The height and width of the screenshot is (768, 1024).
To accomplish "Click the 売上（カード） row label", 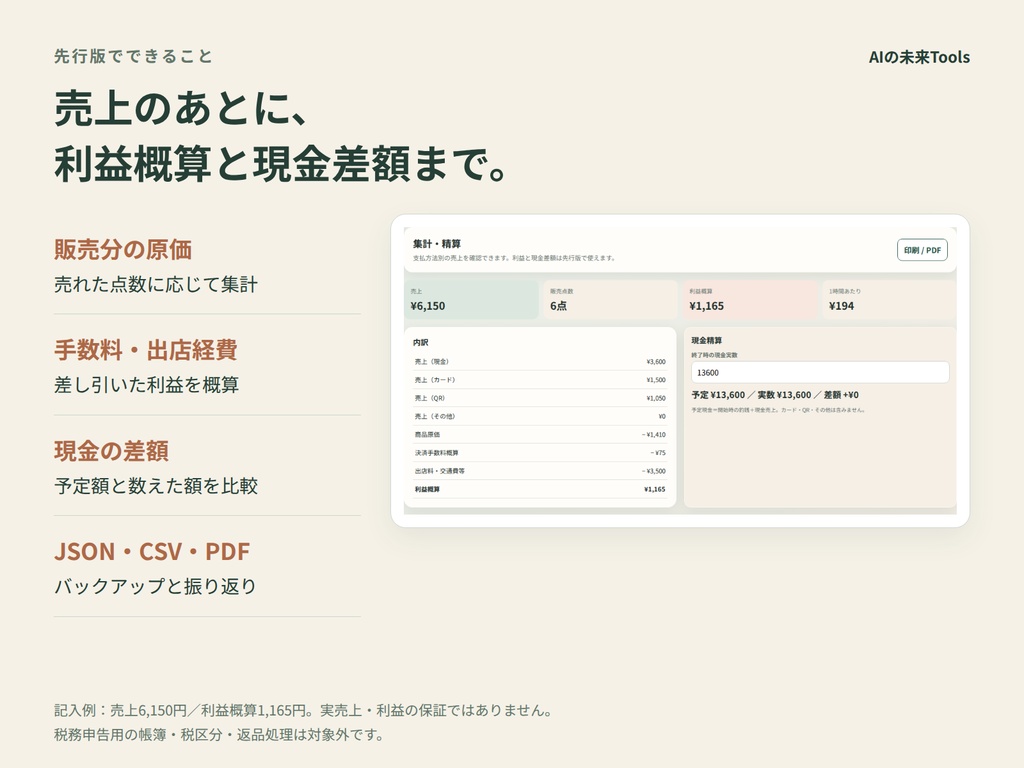I will (435, 379).
